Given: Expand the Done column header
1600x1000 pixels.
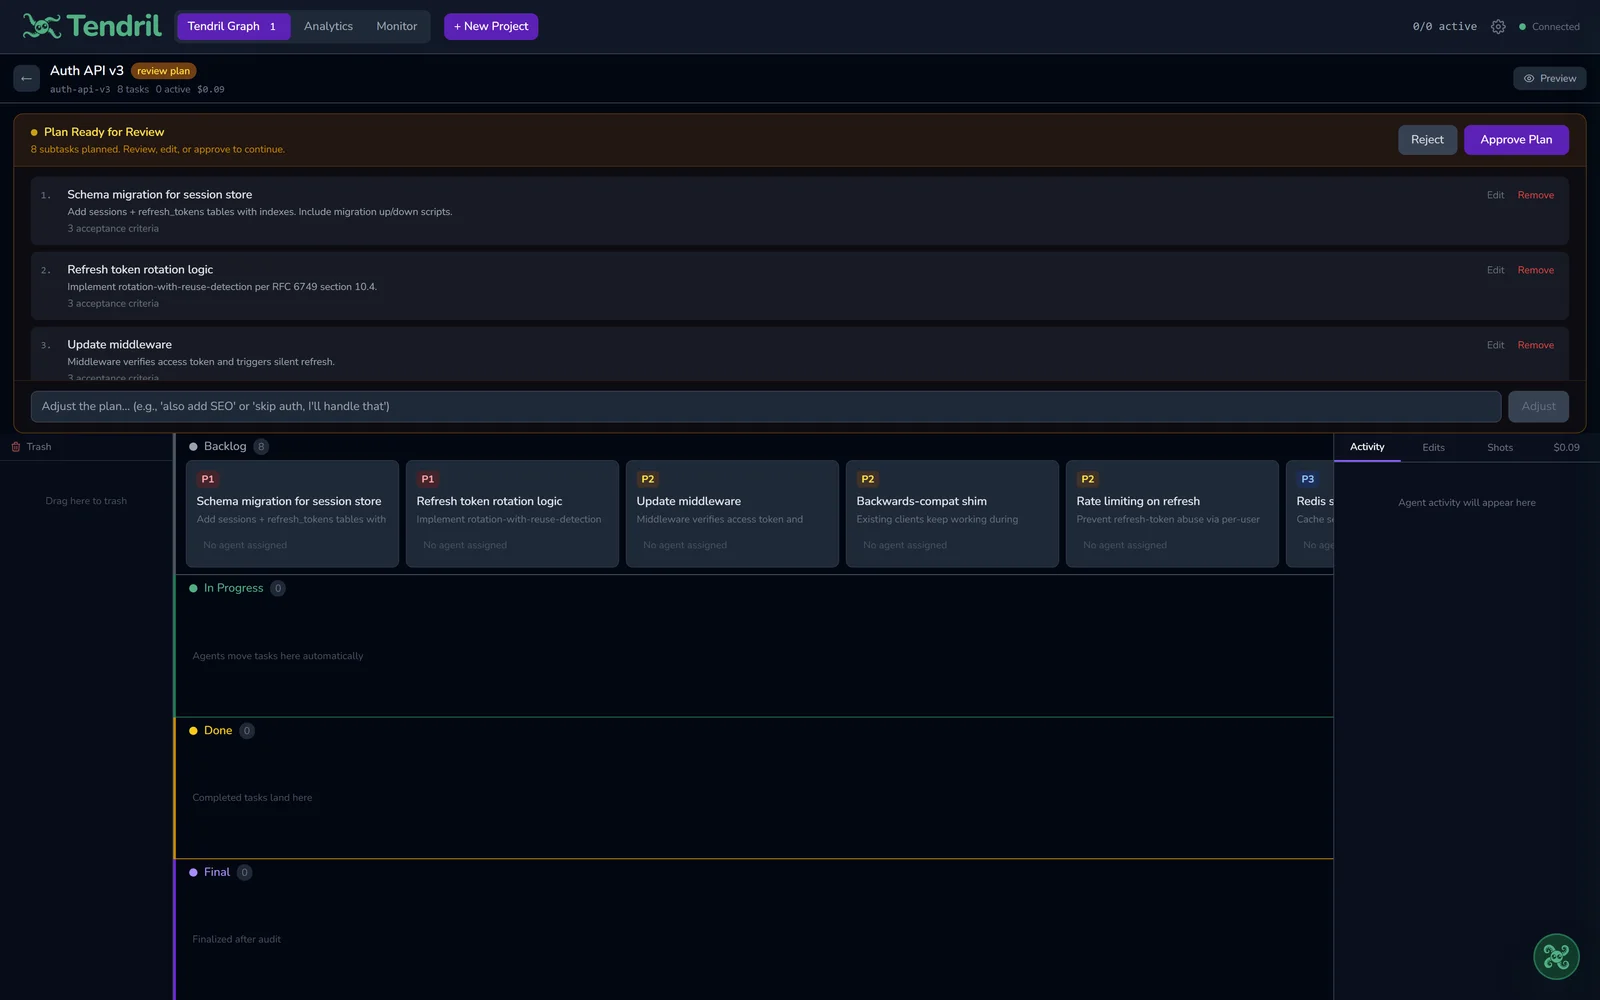Looking at the screenshot, I should tap(218, 730).
